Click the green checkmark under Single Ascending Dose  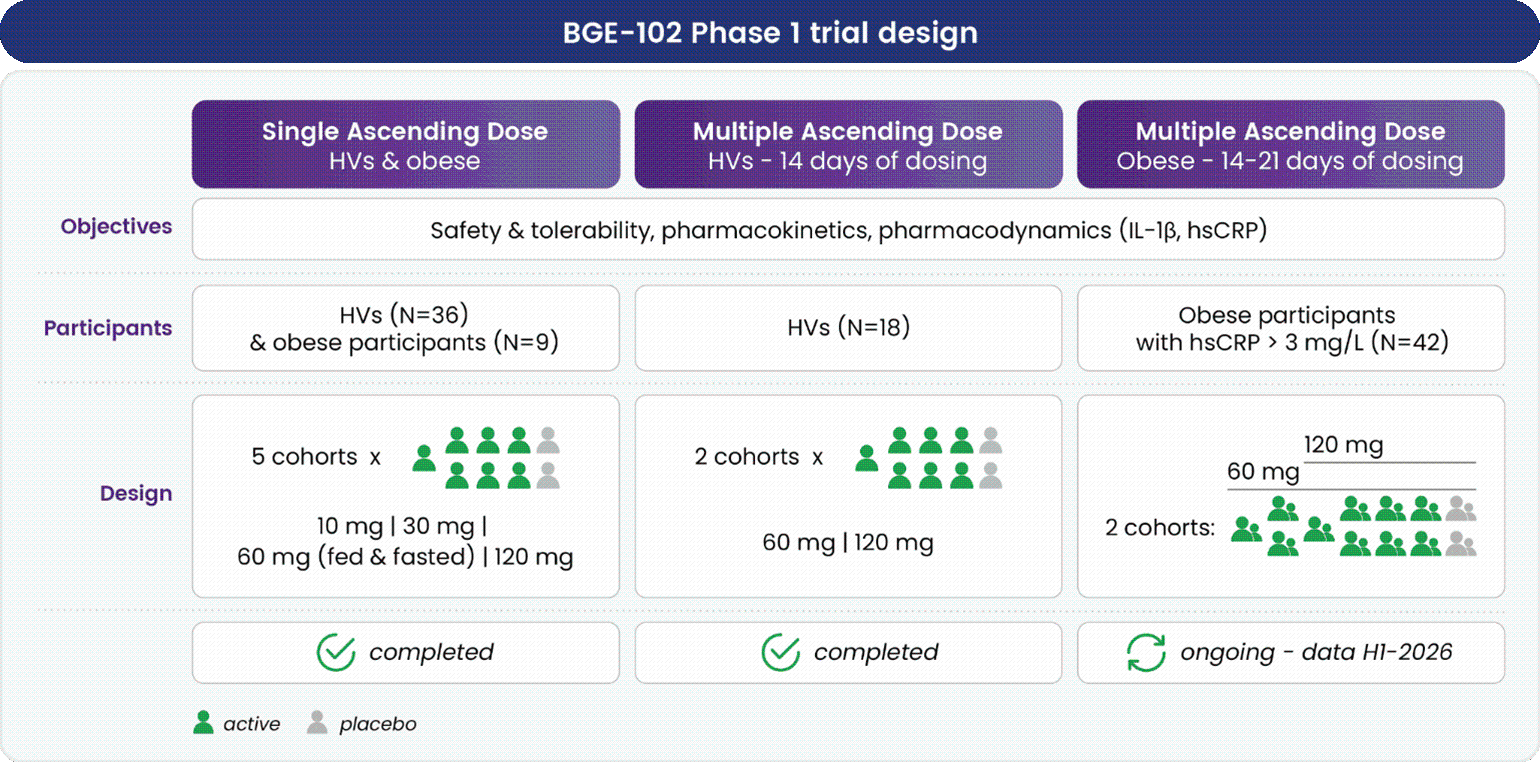336,653
